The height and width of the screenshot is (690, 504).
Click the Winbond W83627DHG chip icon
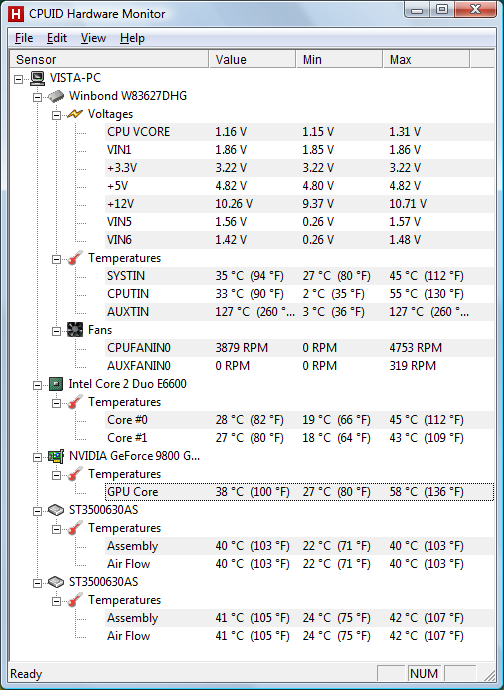click(56, 96)
